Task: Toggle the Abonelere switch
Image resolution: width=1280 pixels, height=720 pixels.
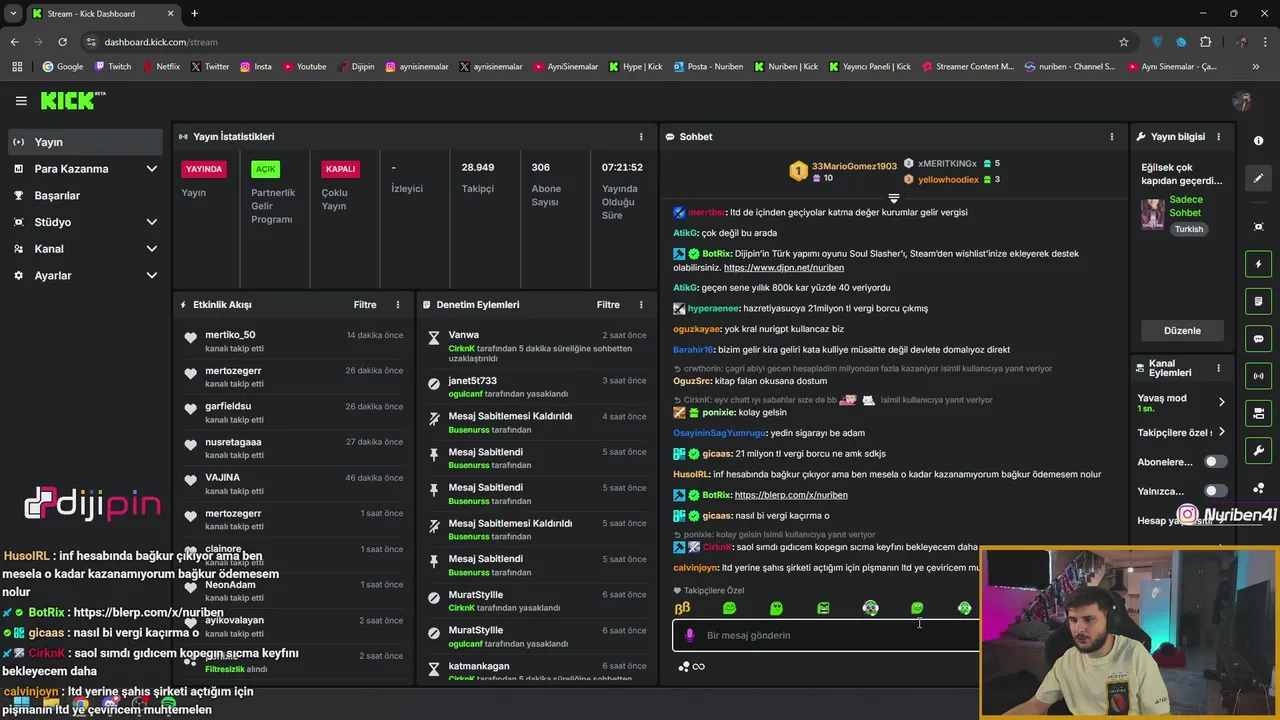Action: 1215,462
